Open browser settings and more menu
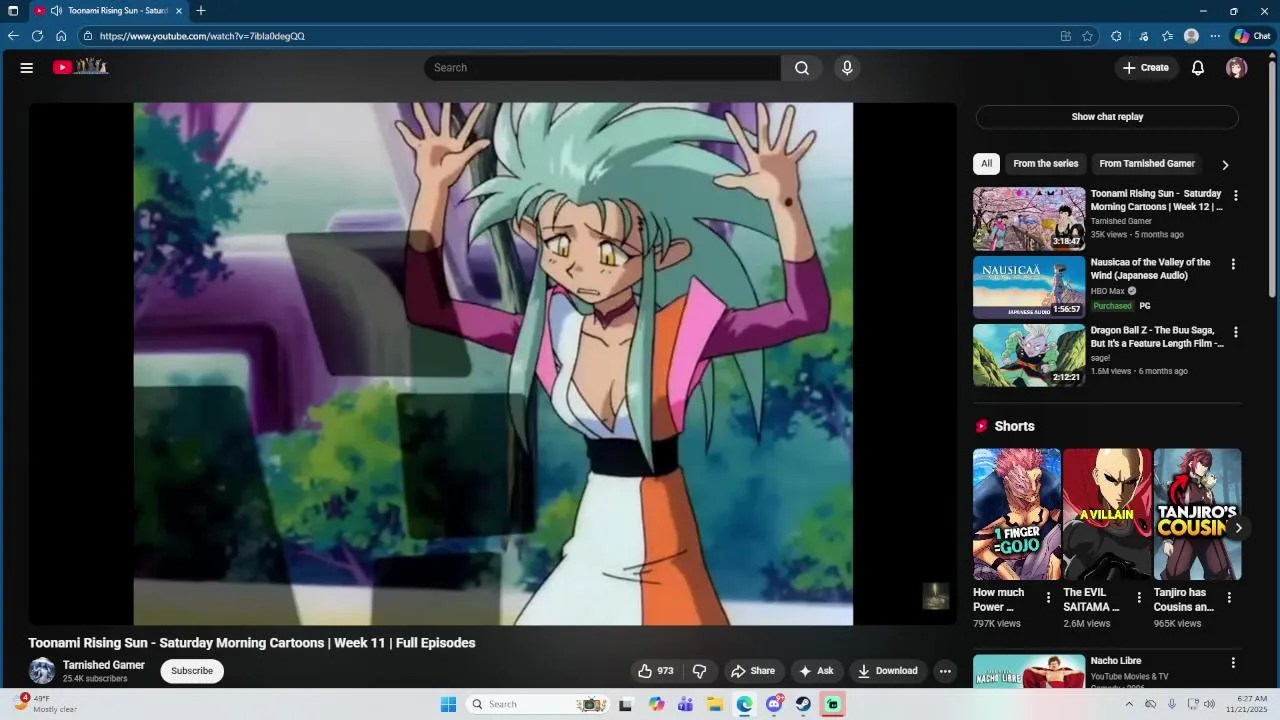The height and width of the screenshot is (720, 1280). tap(1215, 36)
